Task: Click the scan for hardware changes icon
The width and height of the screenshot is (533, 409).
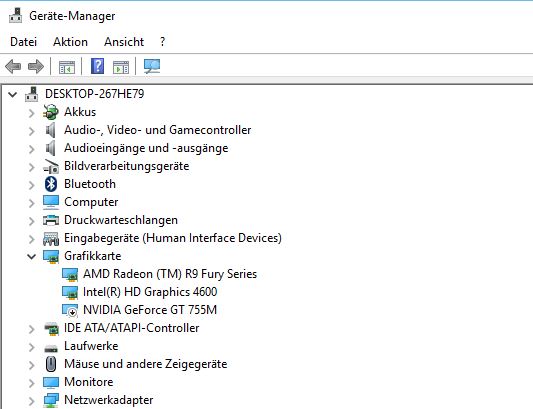Action: [152, 66]
